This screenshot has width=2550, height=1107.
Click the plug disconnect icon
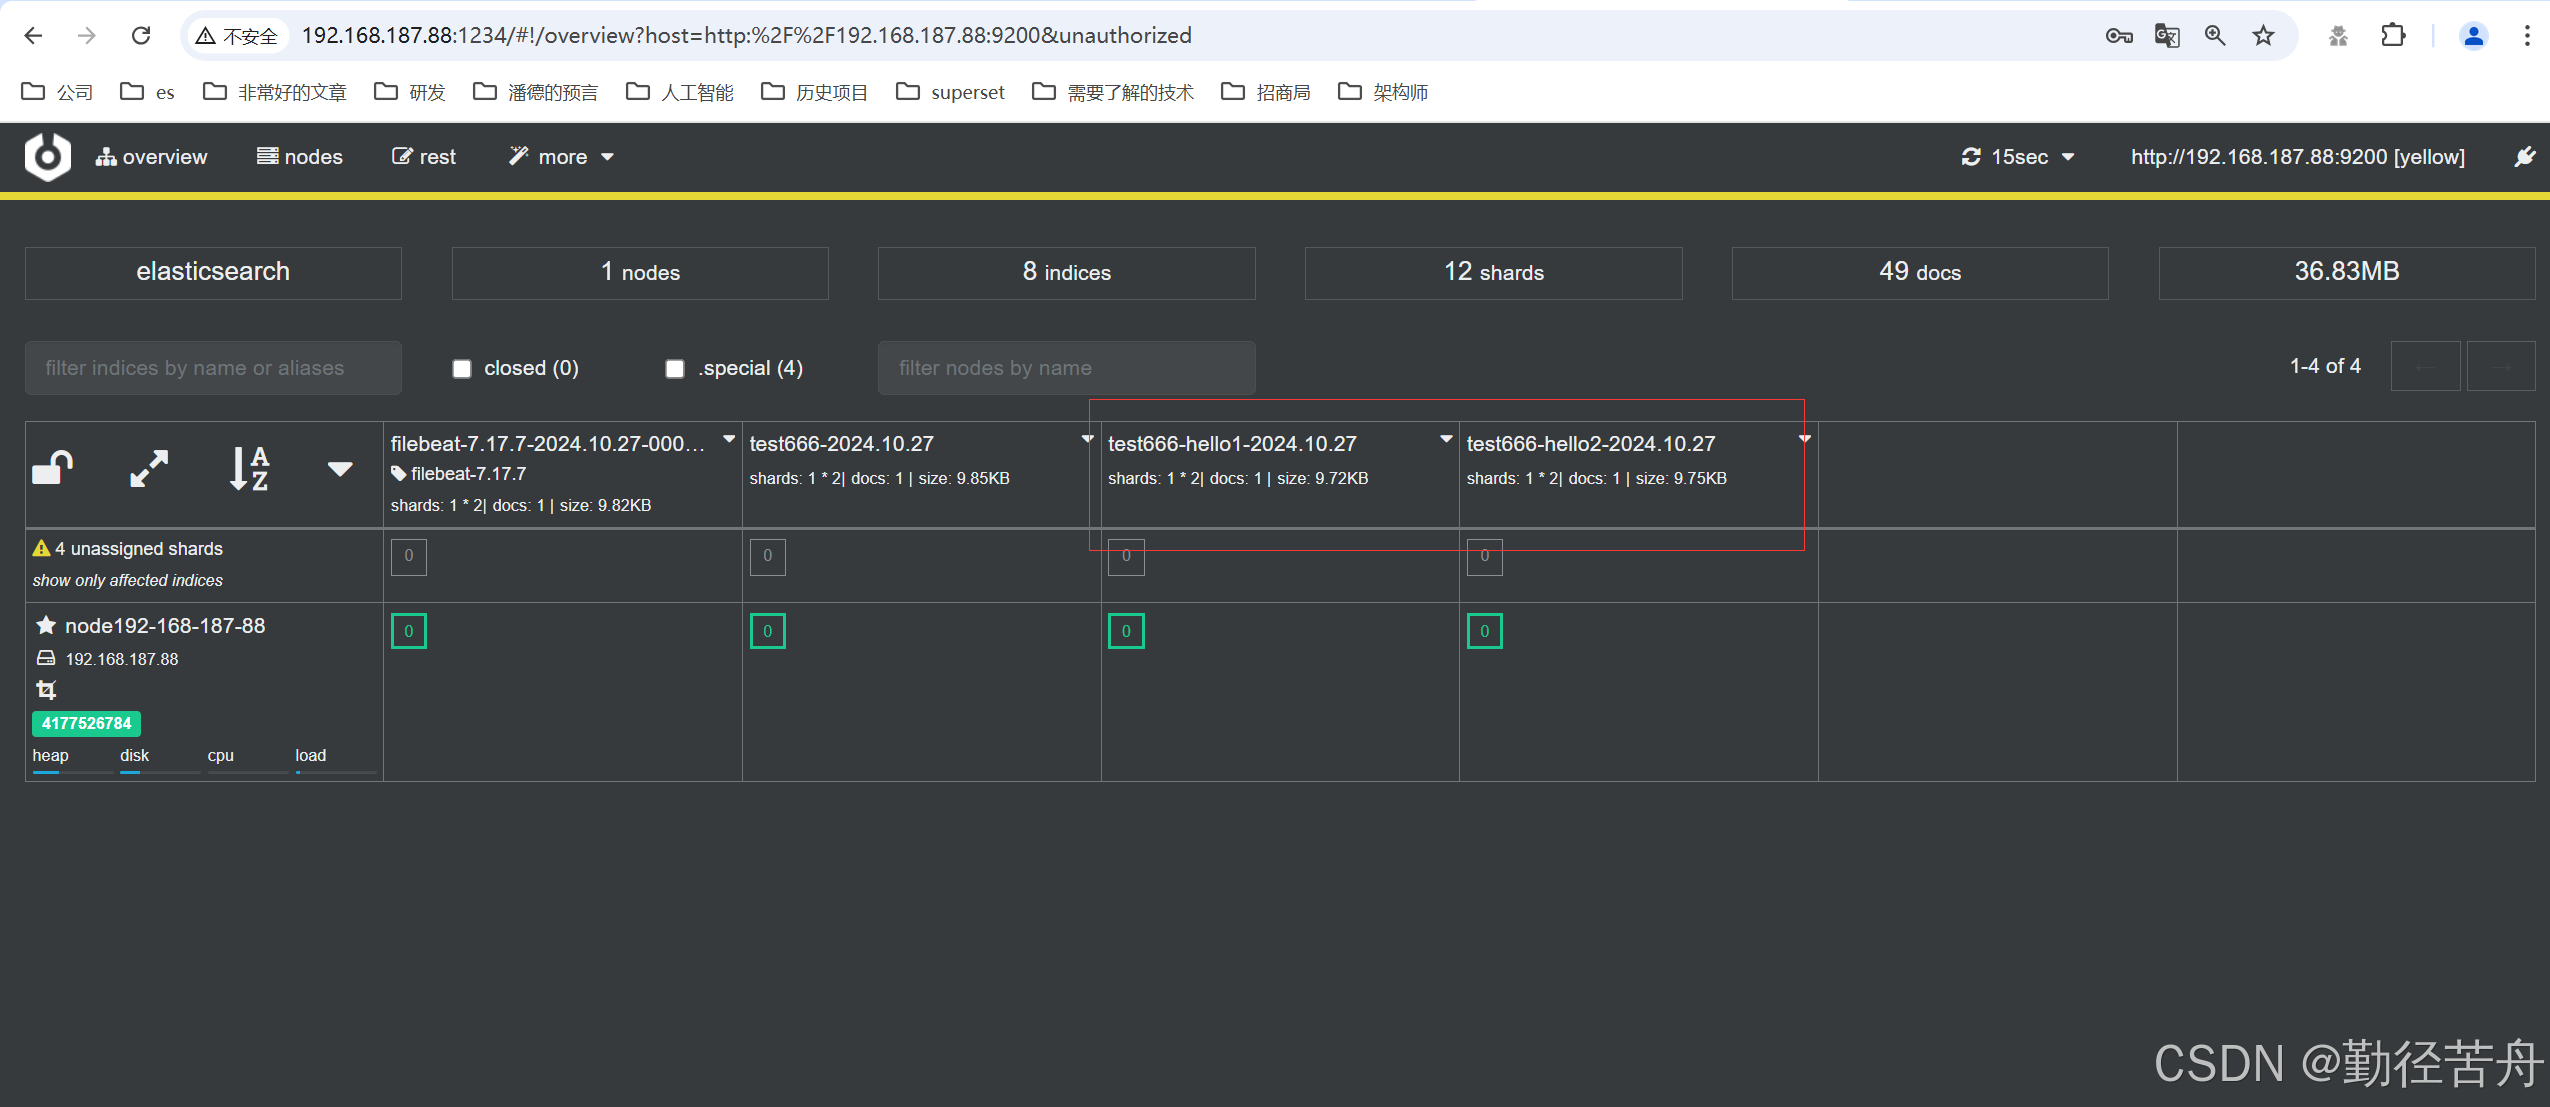point(2525,157)
